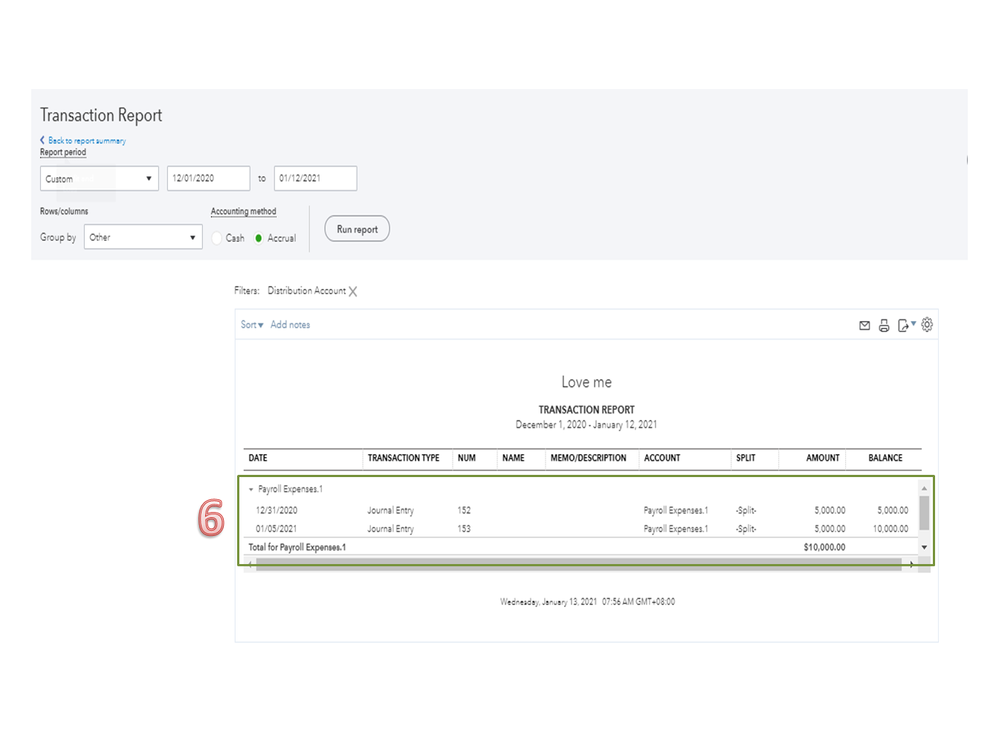Open report settings gear icon

[x=927, y=325]
